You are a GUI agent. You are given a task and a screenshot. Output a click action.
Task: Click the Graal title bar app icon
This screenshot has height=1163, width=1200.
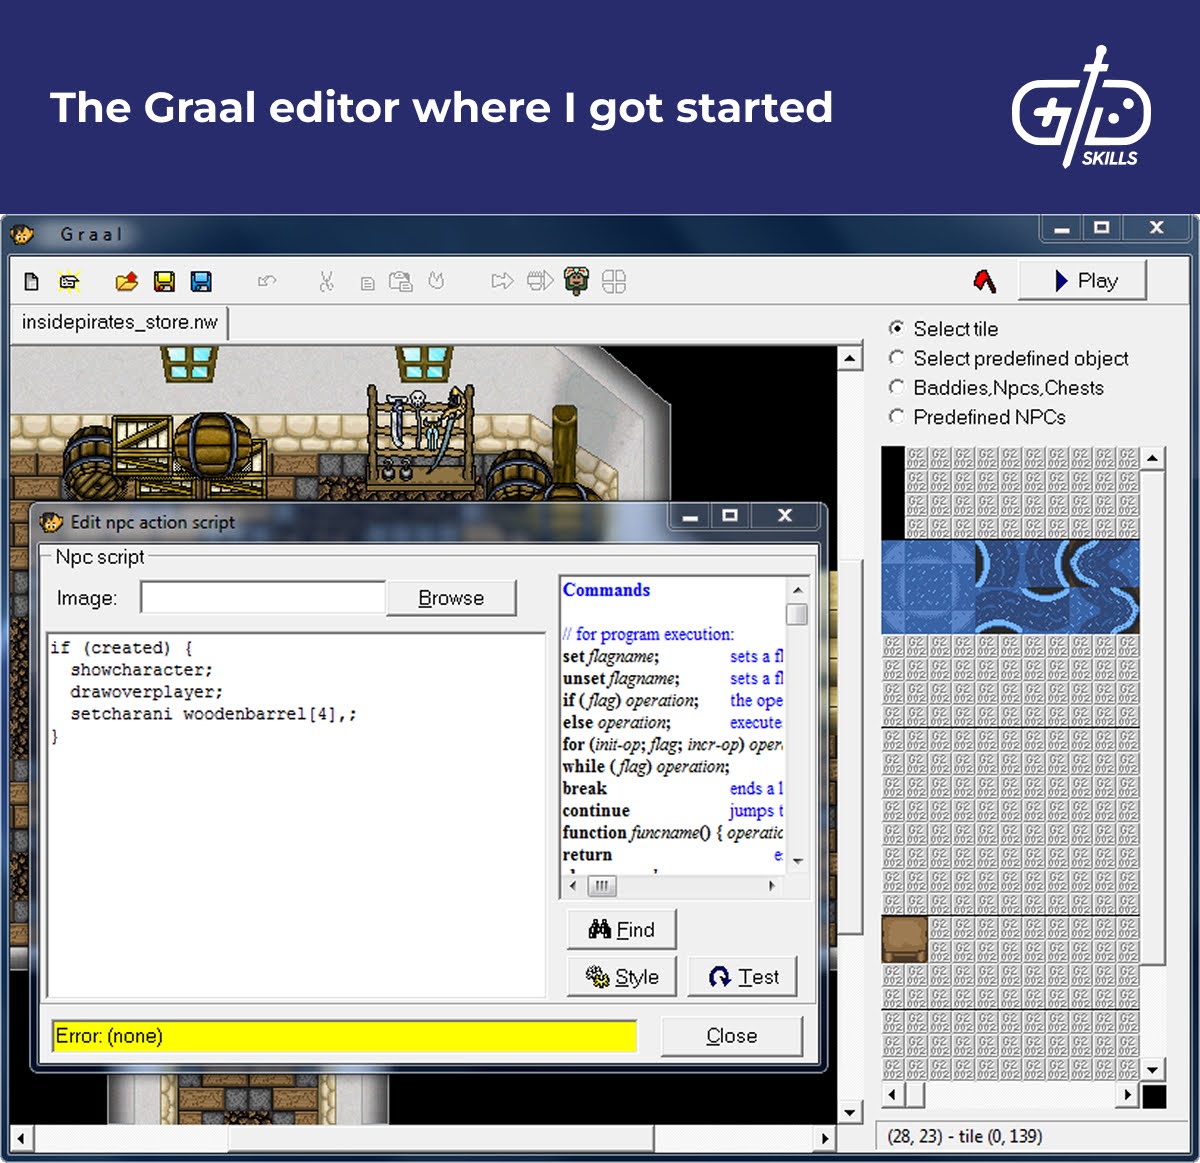tap(22, 234)
